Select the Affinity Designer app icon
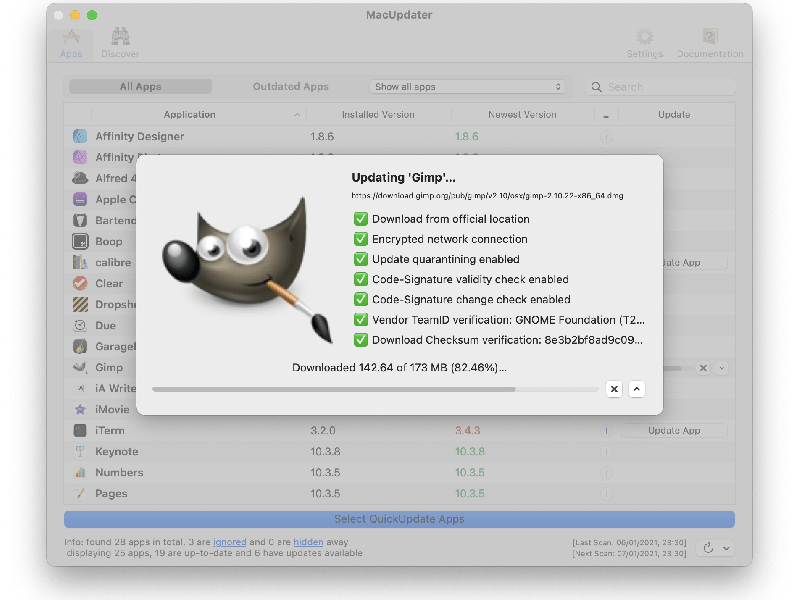Viewport: 800px width, 600px height. click(x=80, y=136)
